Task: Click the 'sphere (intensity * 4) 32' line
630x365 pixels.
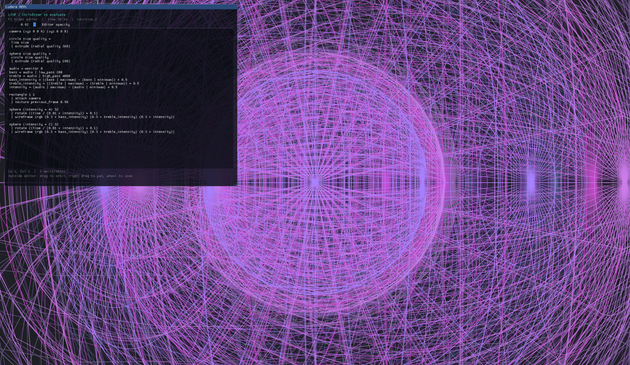Action: coord(34,109)
